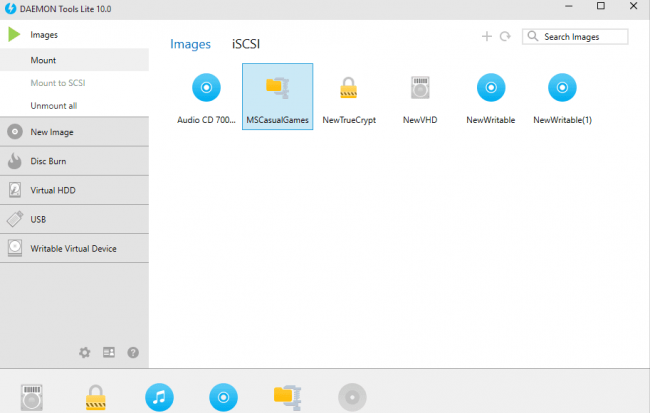
Task: Add an image with the plus icon
Action: (x=487, y=36)
